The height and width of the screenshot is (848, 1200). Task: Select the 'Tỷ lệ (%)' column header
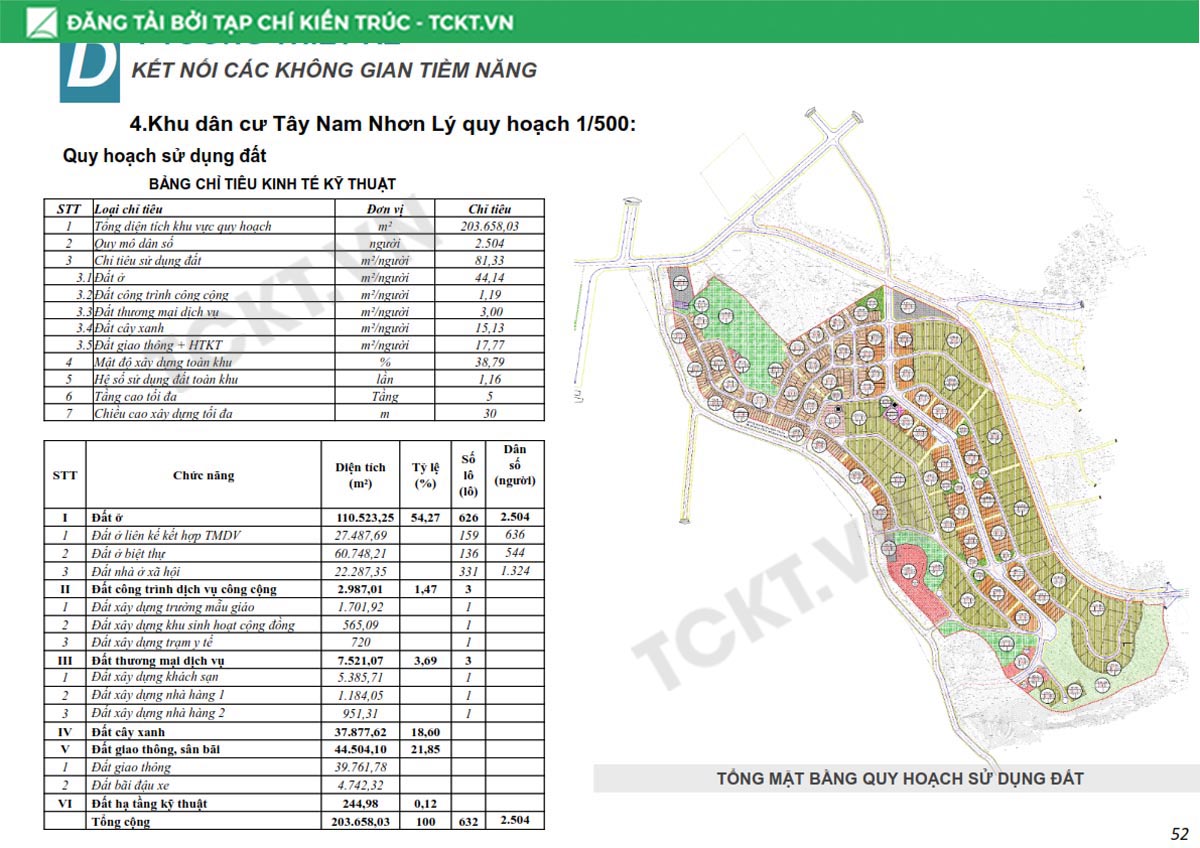[425, 475]
